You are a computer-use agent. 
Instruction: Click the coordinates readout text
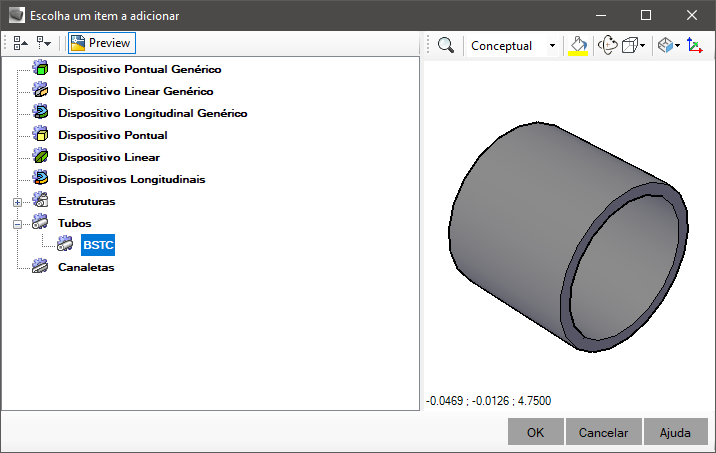488,400
